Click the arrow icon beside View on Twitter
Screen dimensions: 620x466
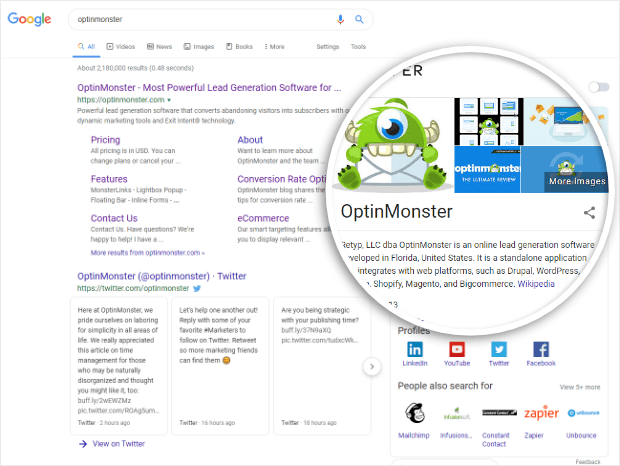click(x=83, y=444)
